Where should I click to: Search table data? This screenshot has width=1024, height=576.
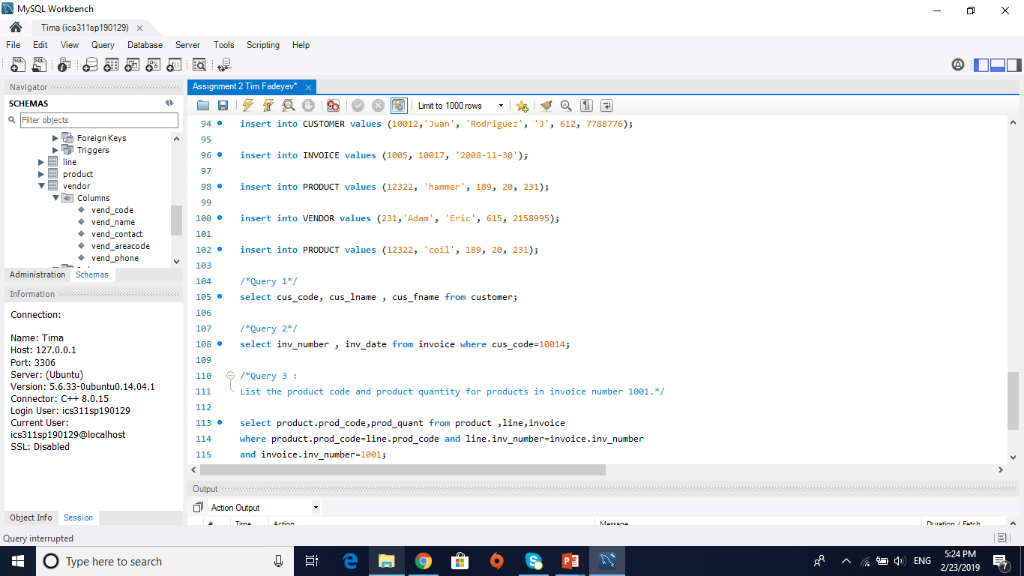199,65
